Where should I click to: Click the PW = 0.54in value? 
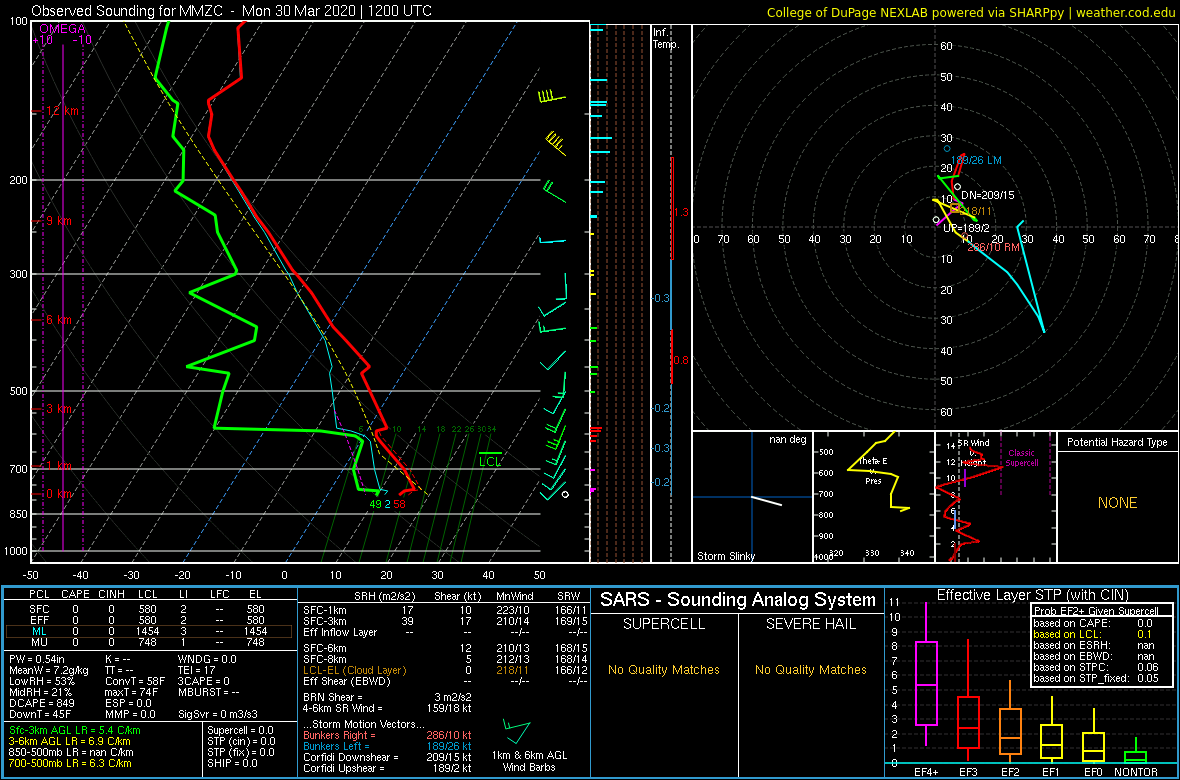coord(39,660)
